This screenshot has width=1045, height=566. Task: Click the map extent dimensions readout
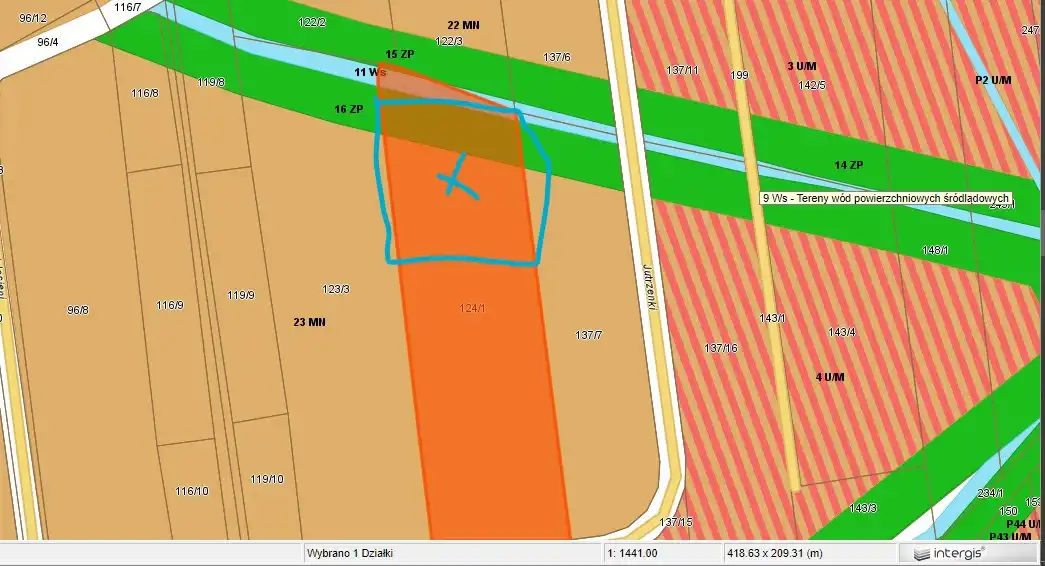click(x=773, y=552)
